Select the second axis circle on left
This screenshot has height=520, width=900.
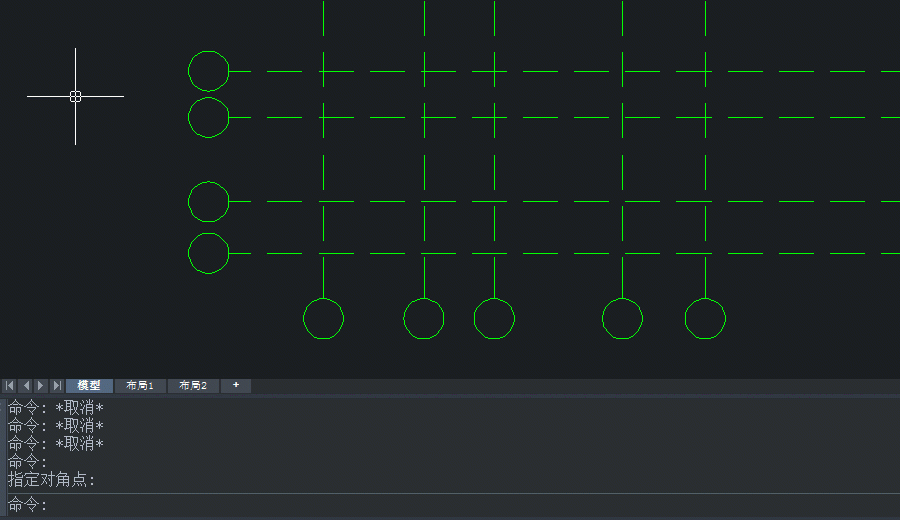[x=209, y=117]
